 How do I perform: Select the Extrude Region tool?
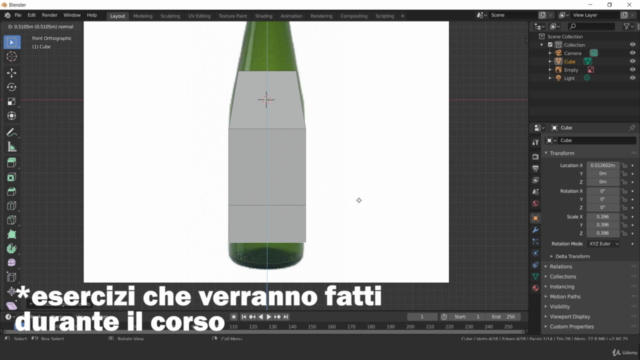pyautogui.click(x=12, y=162)
